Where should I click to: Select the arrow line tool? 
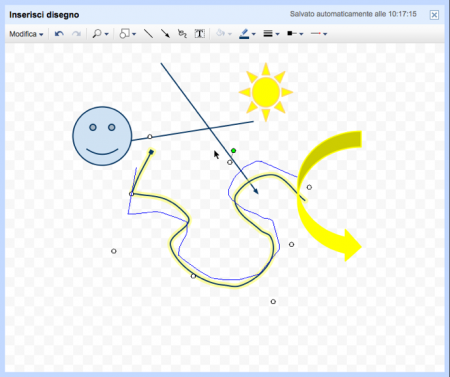165,34
